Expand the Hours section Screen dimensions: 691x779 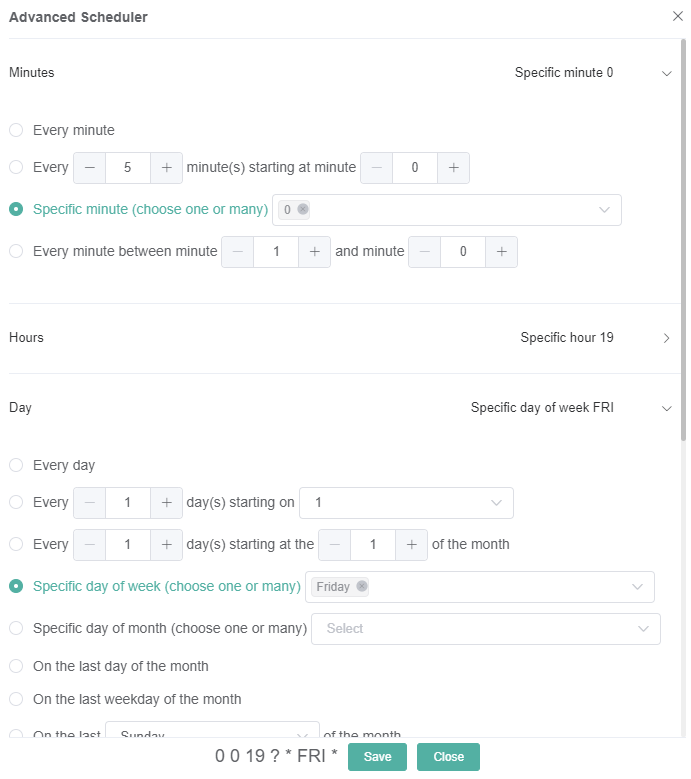coord(667,338)
